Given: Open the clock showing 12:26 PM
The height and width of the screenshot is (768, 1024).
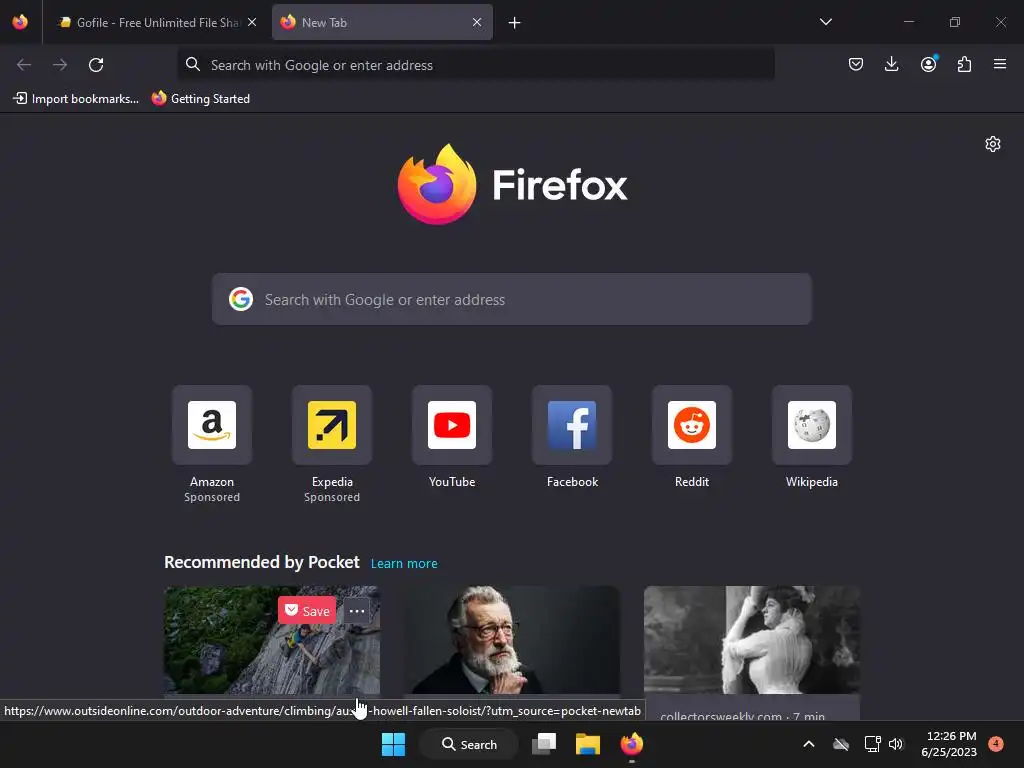Looking at the screenshot, I should pos(949,744).
